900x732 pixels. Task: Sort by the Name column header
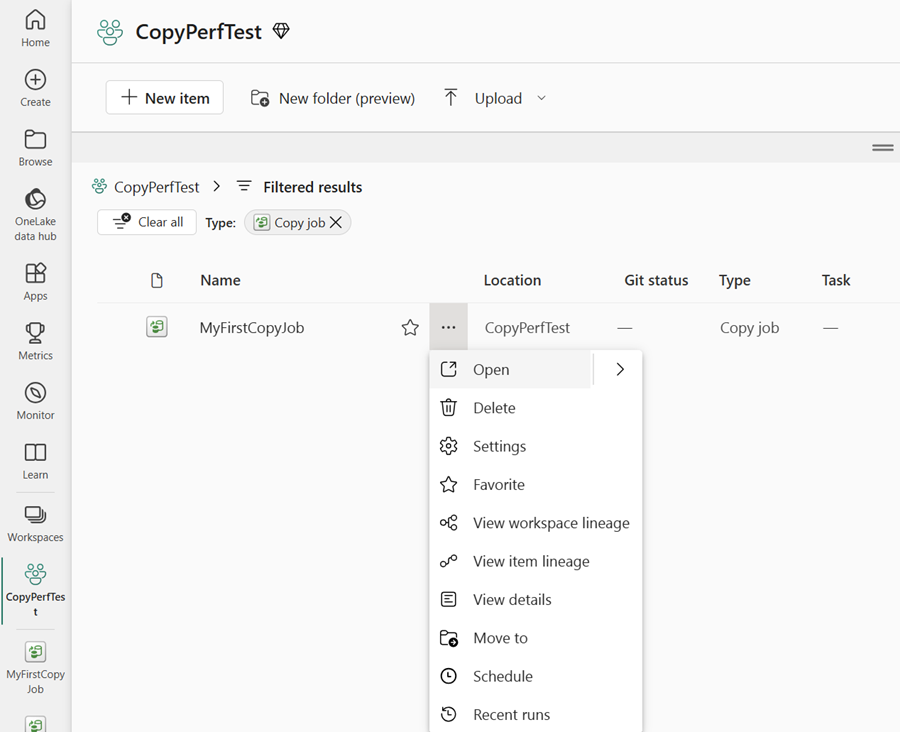pos(220,280)
